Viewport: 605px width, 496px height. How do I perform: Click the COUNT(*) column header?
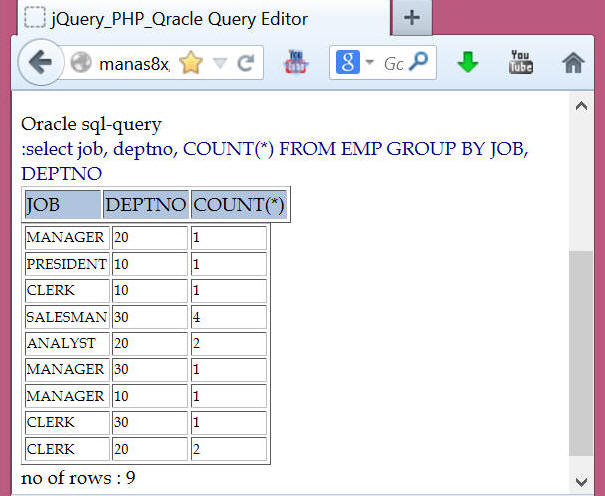[239, 204]
